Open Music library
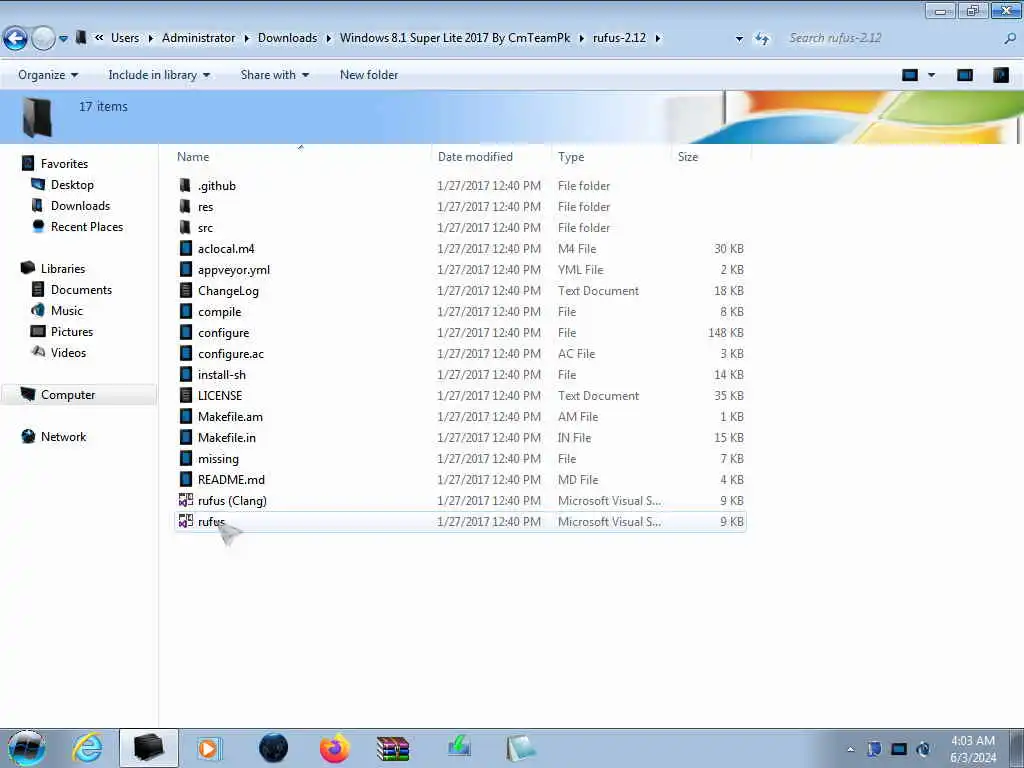This screenshot has width=1024, height=768. click(67, 310)
